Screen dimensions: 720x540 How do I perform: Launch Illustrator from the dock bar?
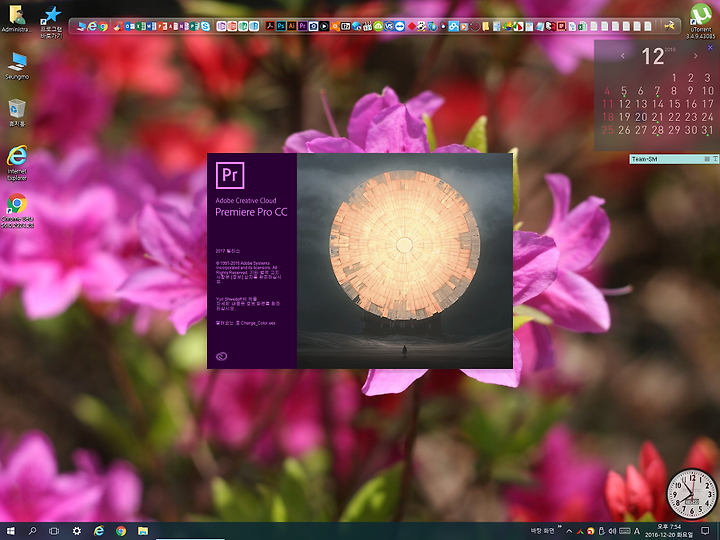pyautogui.click(x=292, y=26)
